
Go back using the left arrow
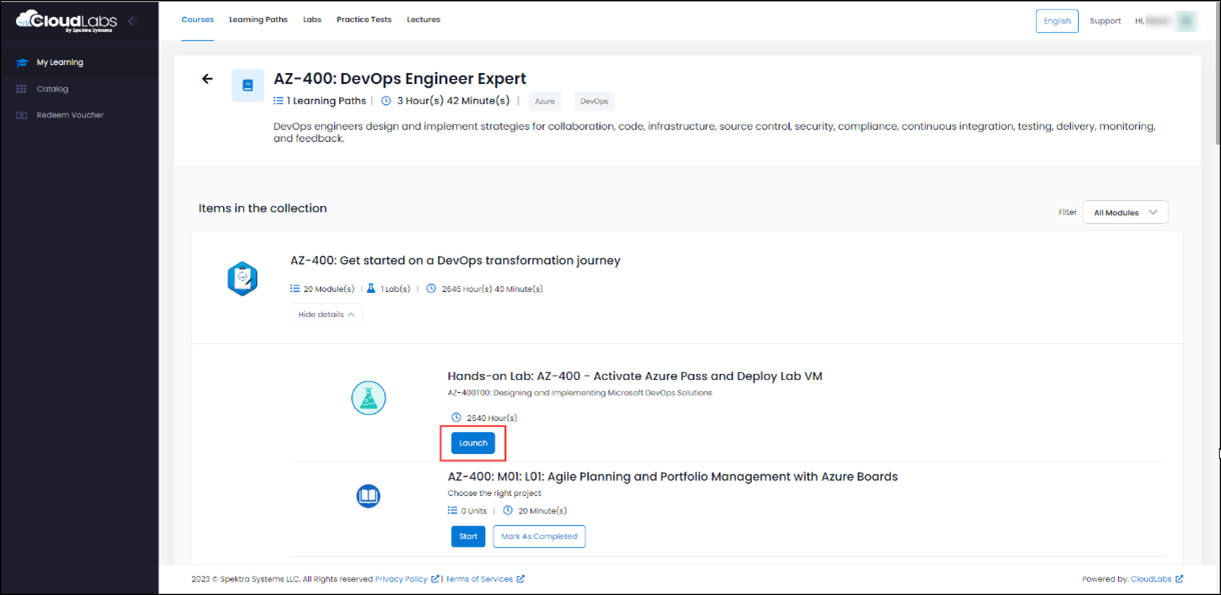click(x=207, y=79)
